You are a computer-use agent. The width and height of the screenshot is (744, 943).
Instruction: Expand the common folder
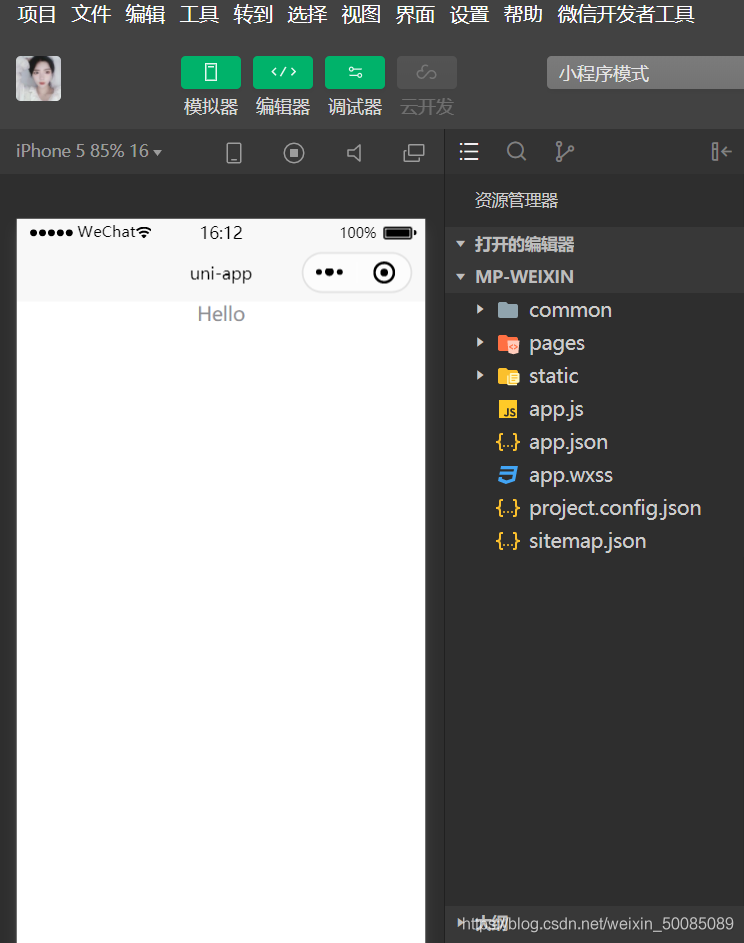click(x=570, y=310)
